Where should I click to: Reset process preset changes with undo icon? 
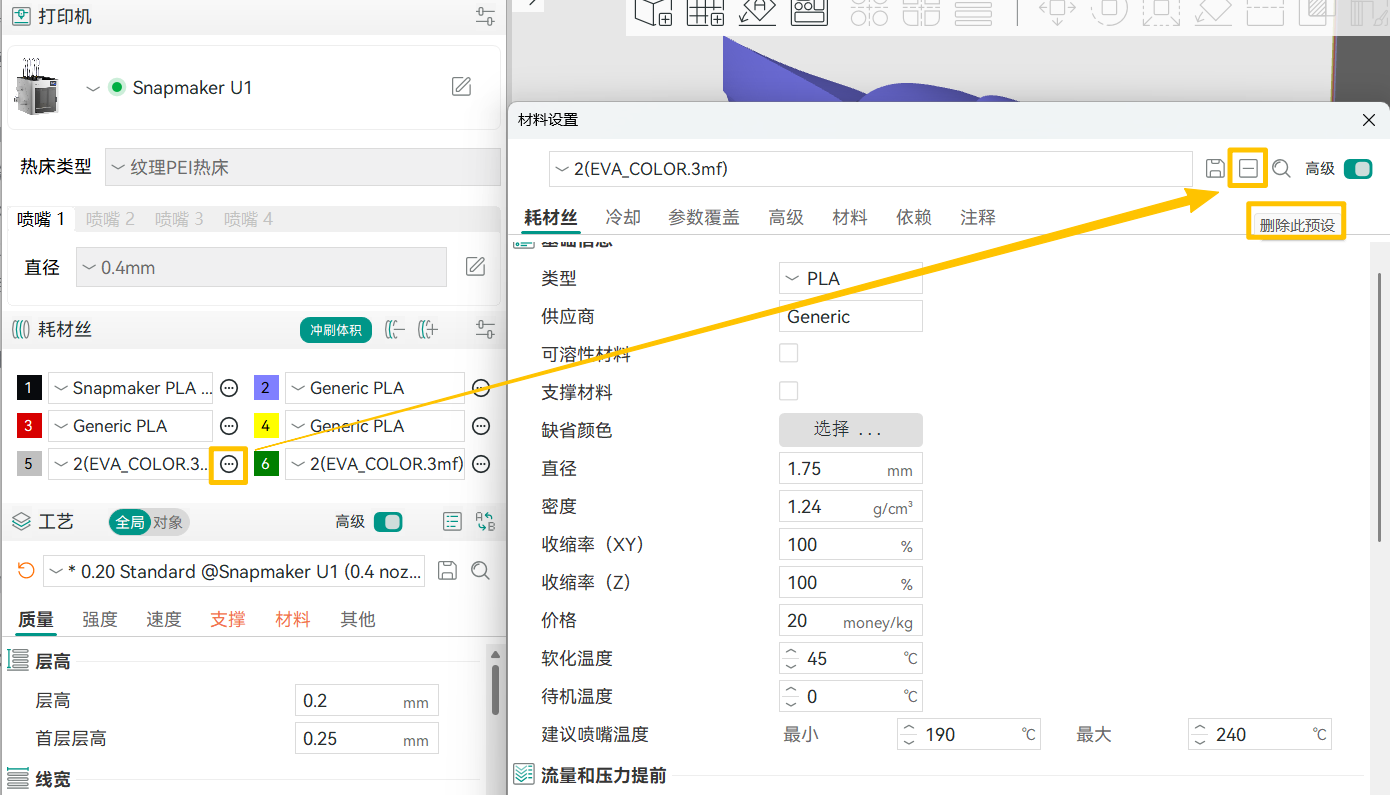pyautogui.click(x=27, y=571)
